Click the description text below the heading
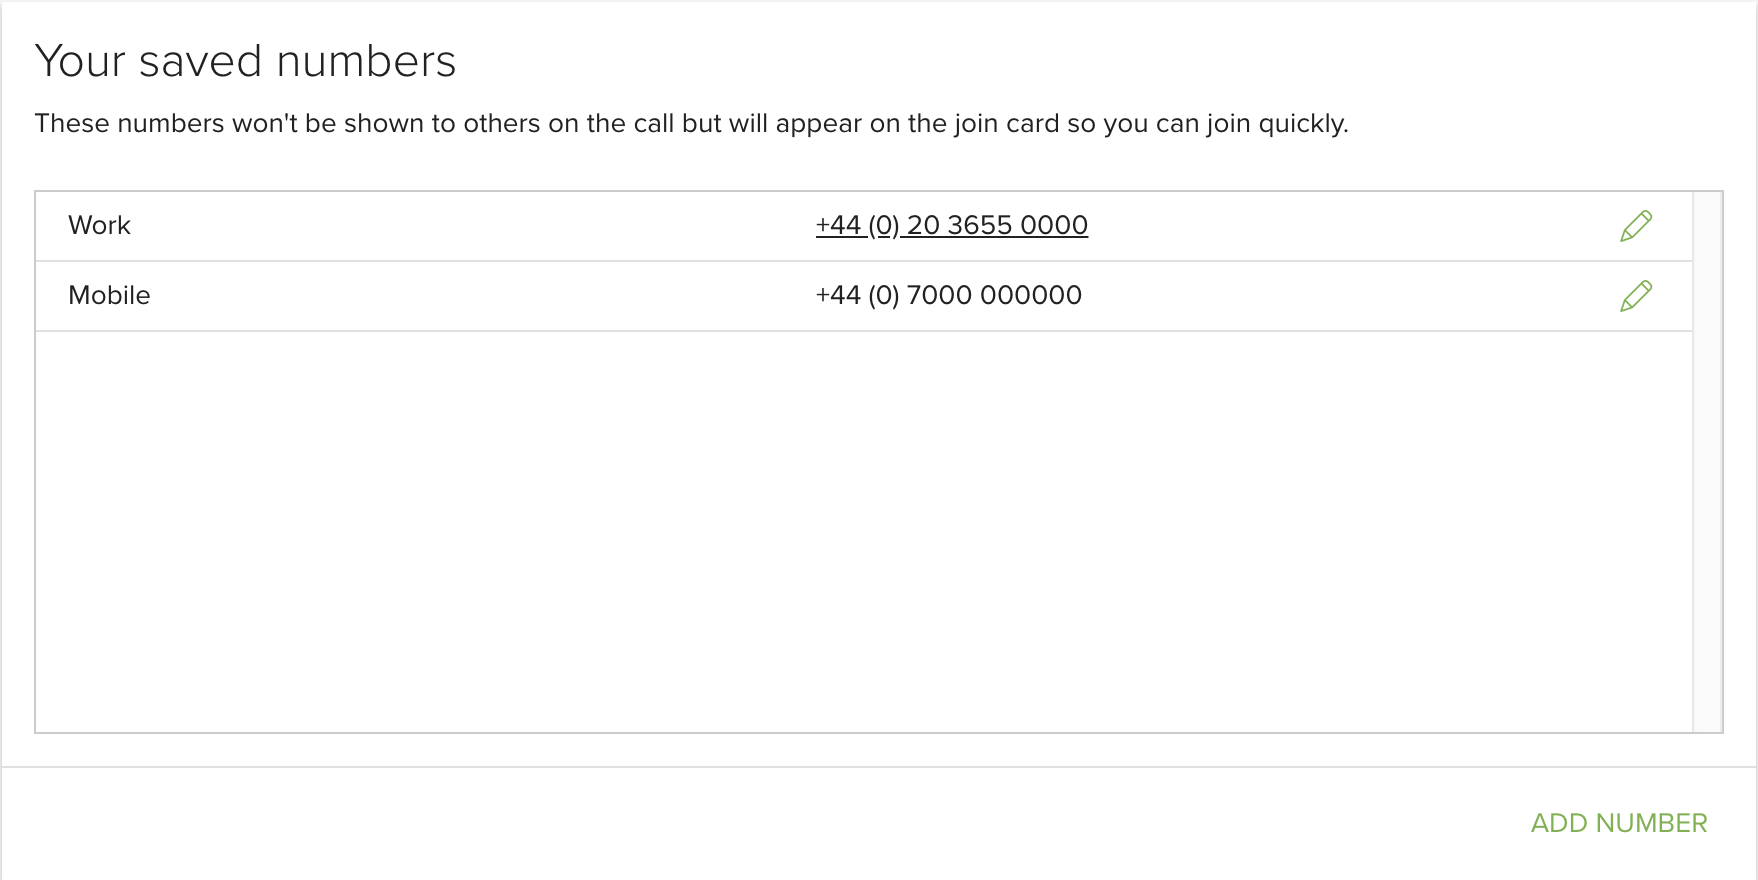 [x=692, y=123]
